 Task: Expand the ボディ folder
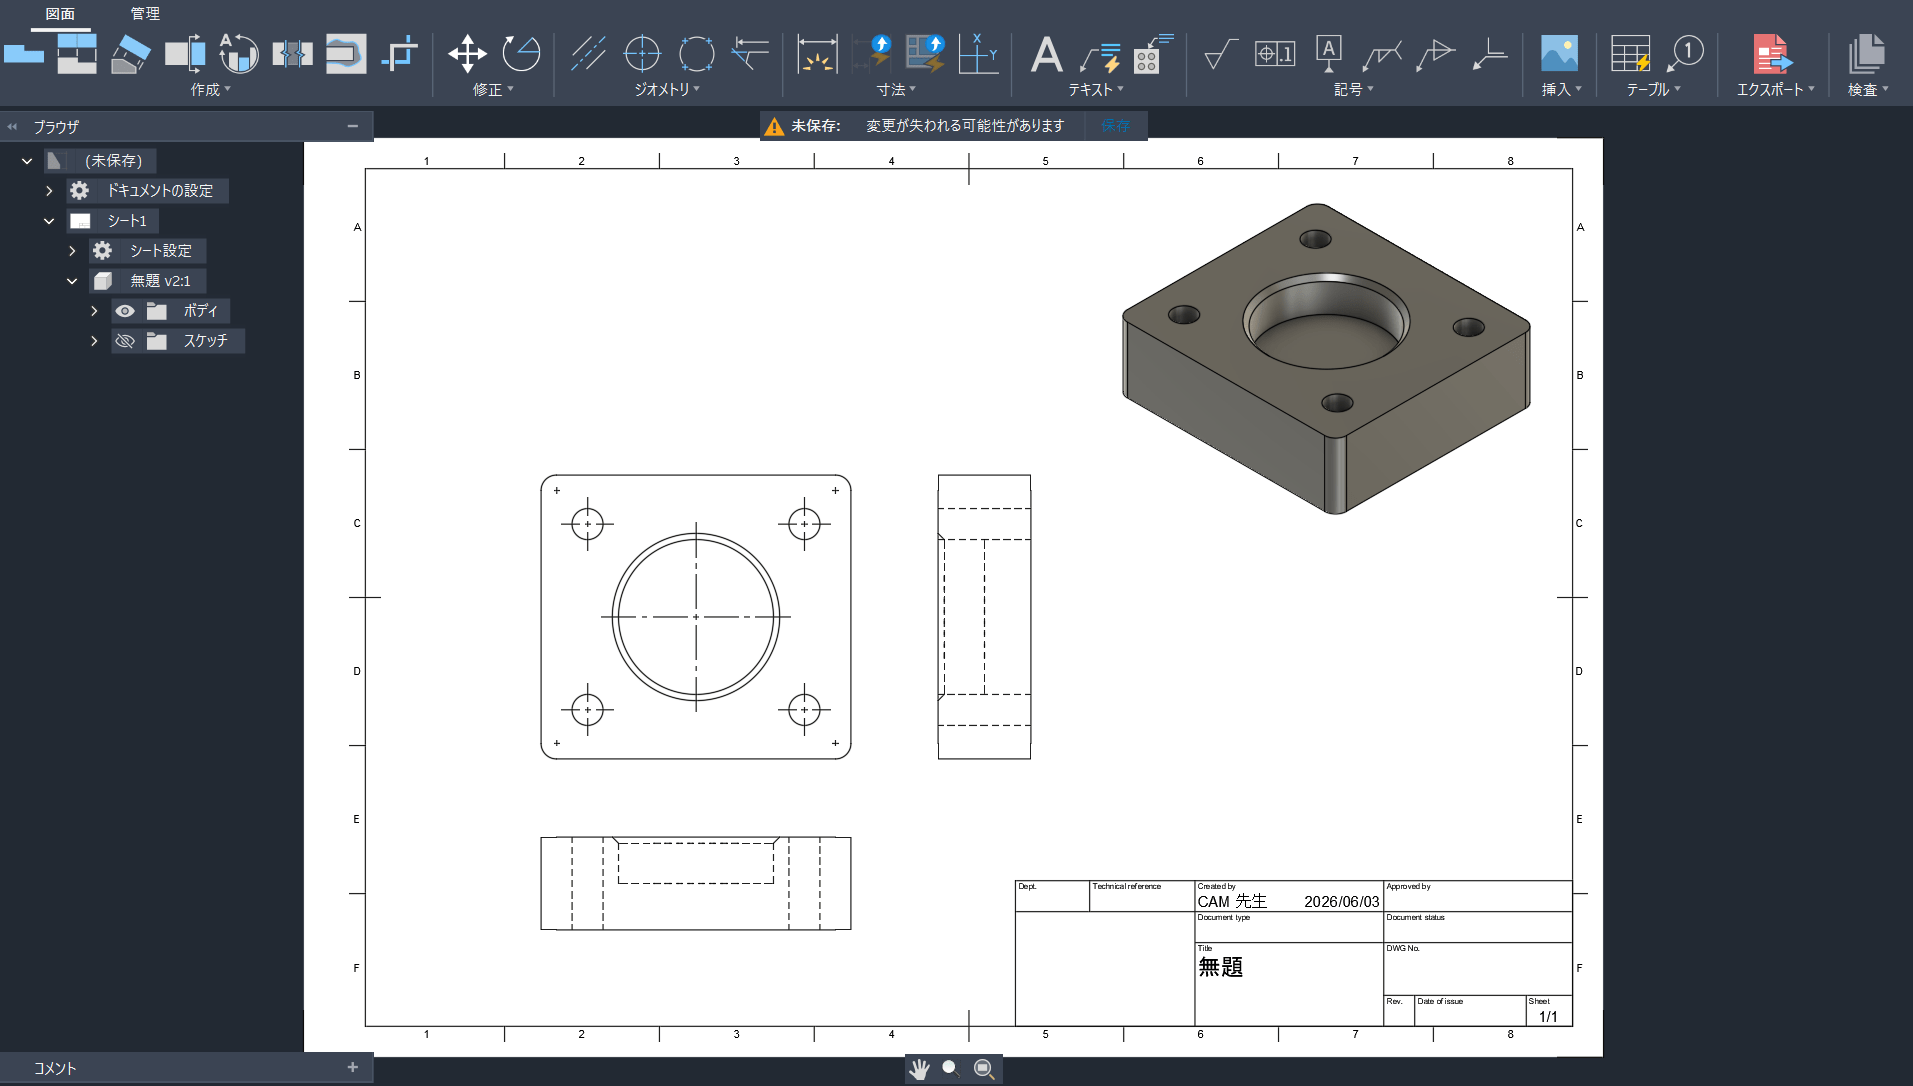tap(94, 311)
